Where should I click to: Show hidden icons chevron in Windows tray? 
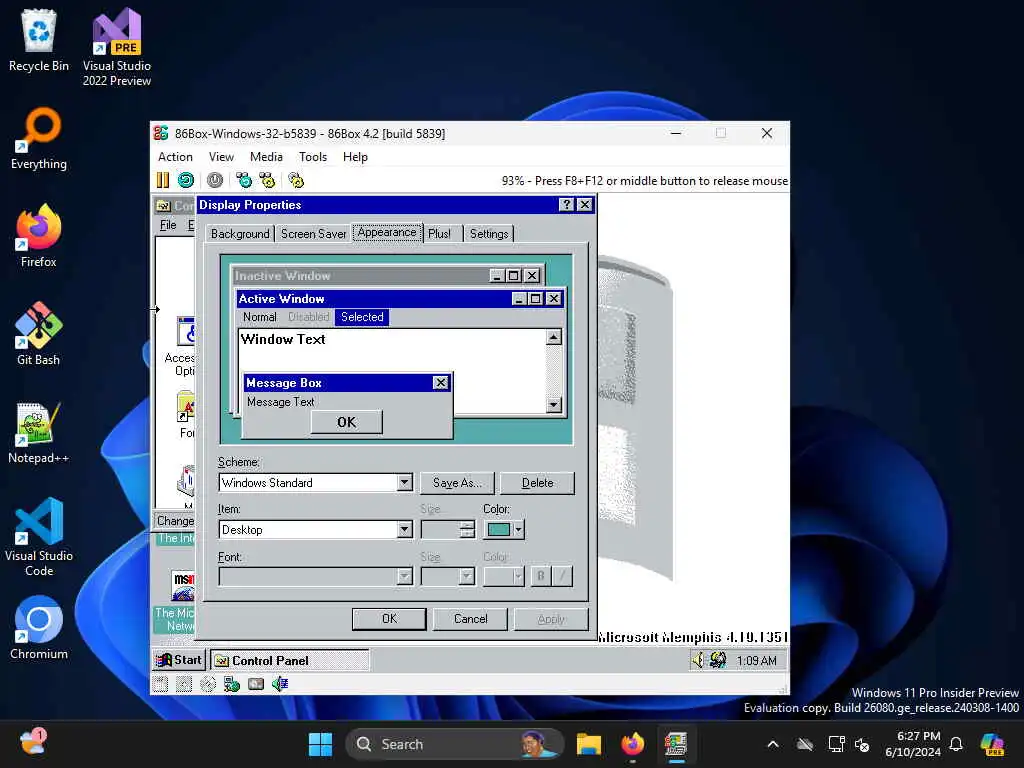(773, 744)
